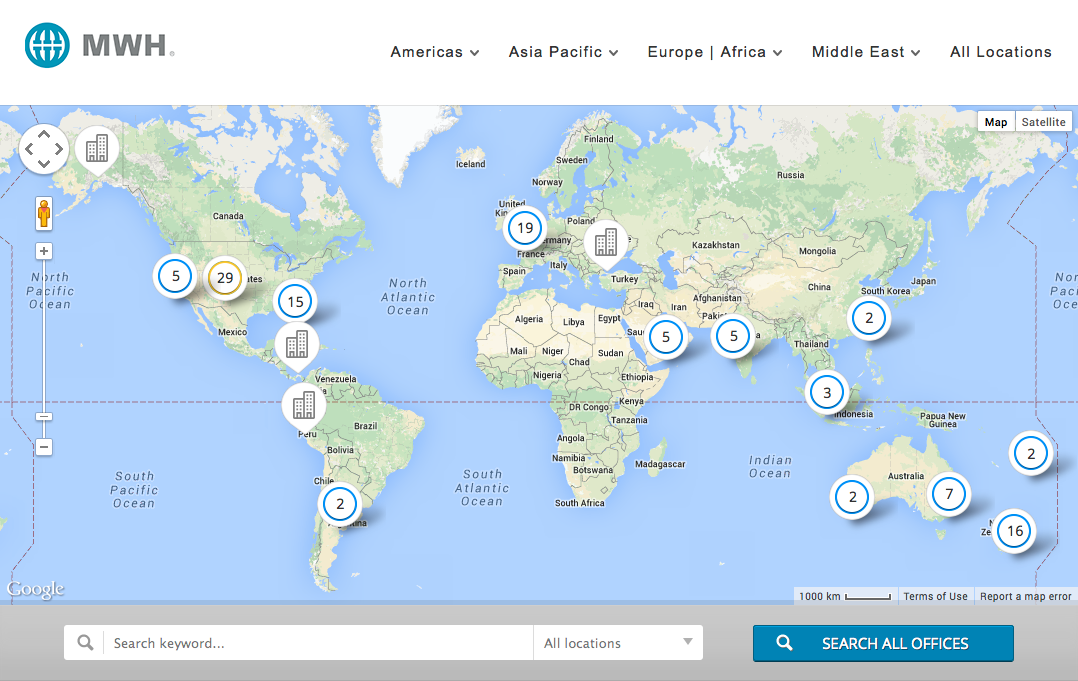
Task: Open the office building marker near Alaska
Action: 97,149
